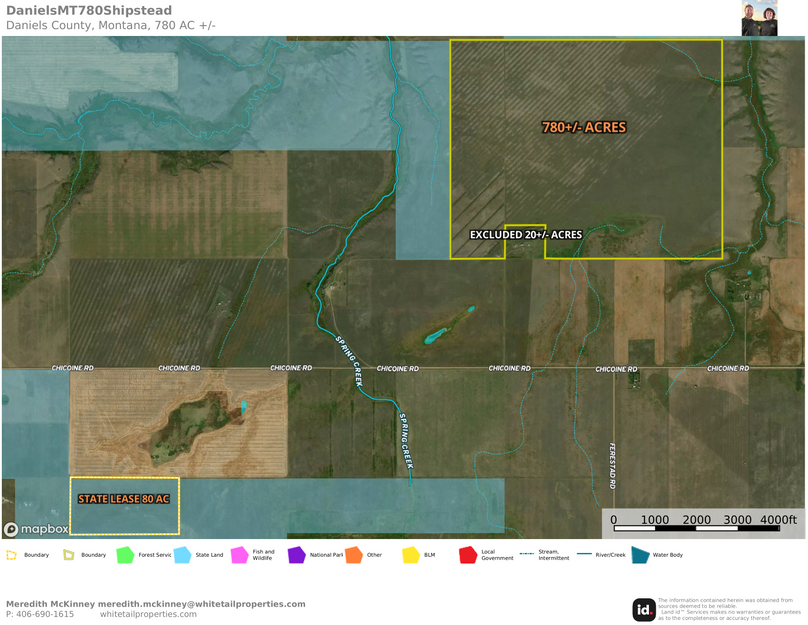Click the agent photo thumbnail
808x625 pixels.
coord(759,18)
